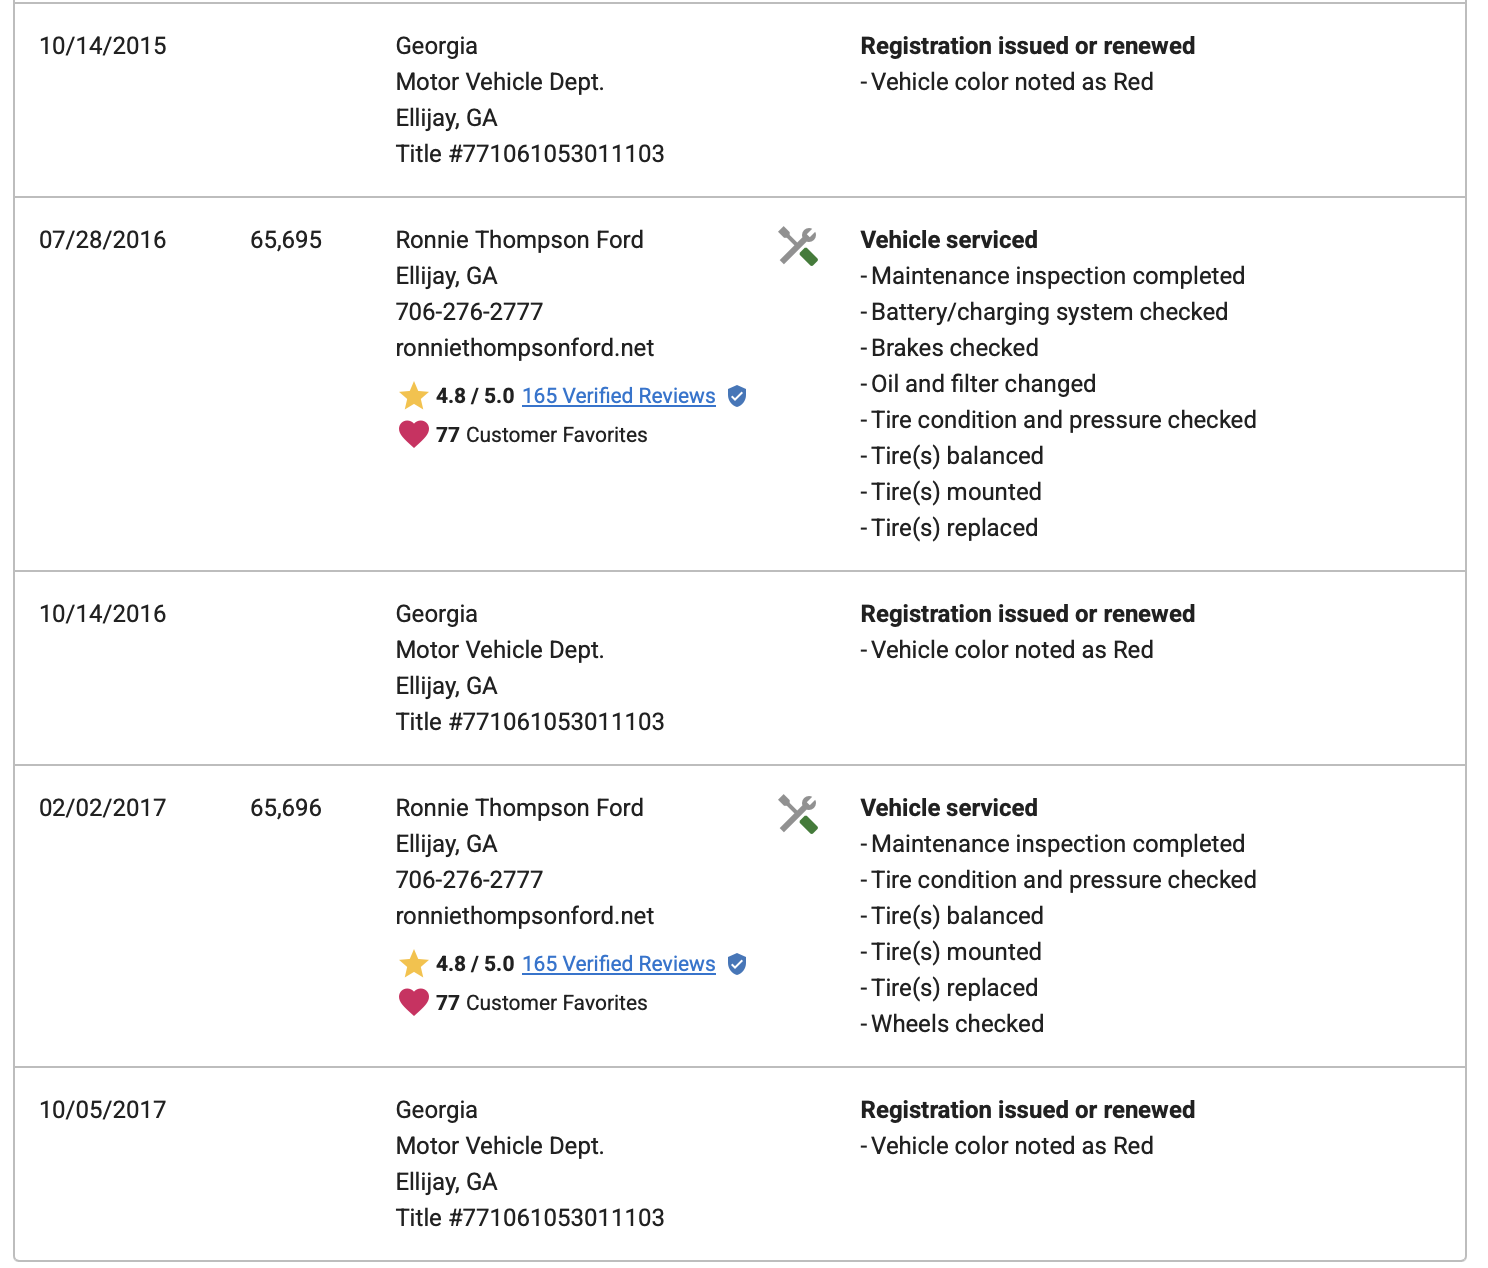Click the gold star in 02/02/2017 entry

coord(413,964)
